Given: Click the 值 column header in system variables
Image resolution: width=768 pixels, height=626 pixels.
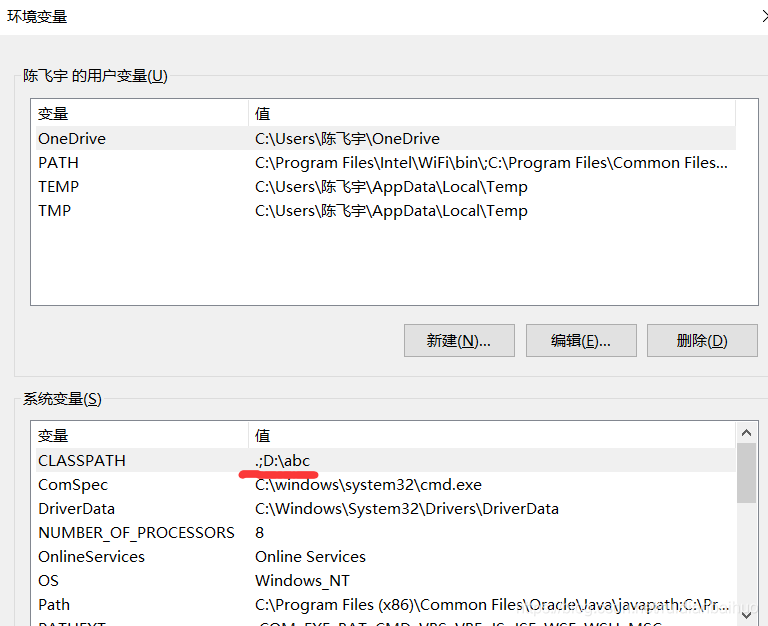Looking at the screenshot, I should [492, 435].
